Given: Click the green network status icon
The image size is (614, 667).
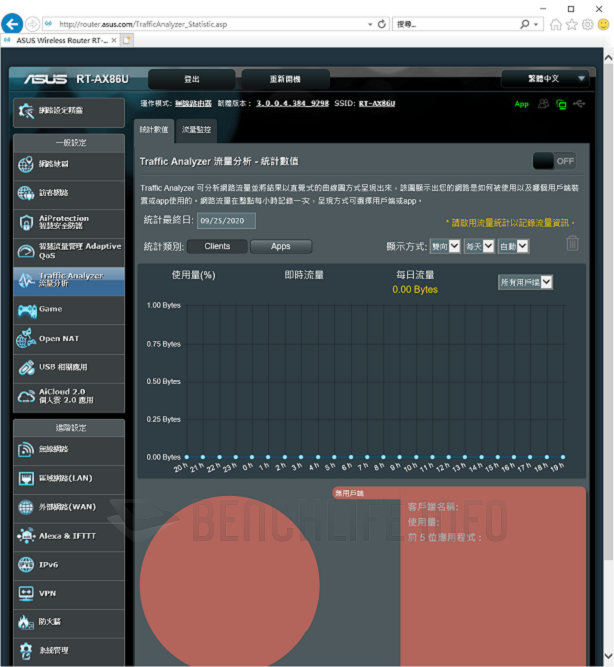Looking at the screenshot, I should click(561, 104).
